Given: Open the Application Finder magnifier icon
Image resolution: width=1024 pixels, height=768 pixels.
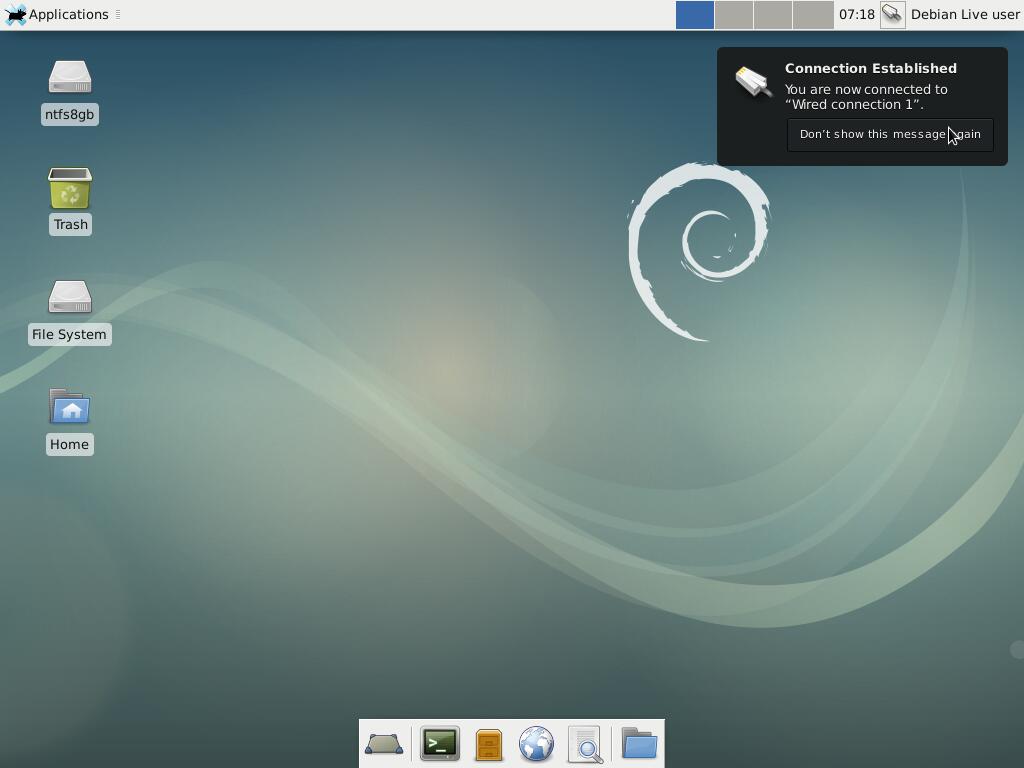Looking at the screenshot, I should coord(586,744).
